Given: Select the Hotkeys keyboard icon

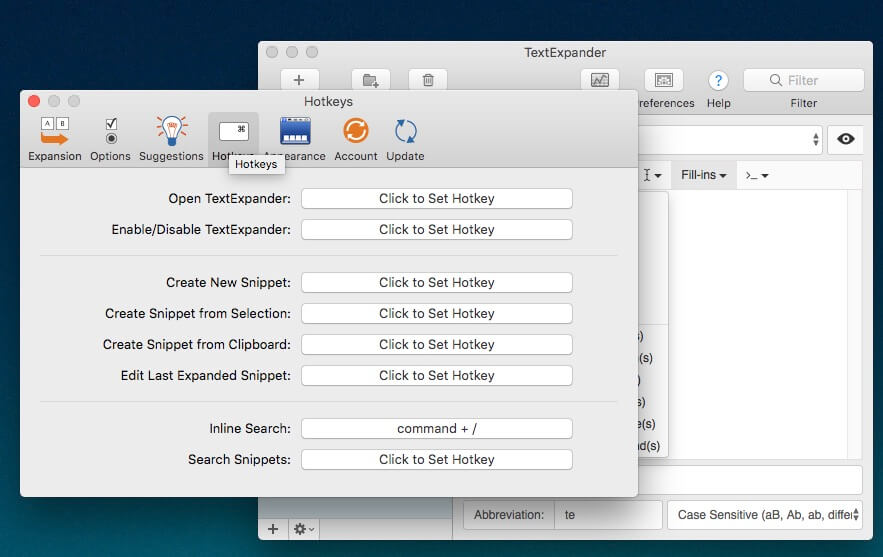Looking at the screenshot, I should click(234, 132).
